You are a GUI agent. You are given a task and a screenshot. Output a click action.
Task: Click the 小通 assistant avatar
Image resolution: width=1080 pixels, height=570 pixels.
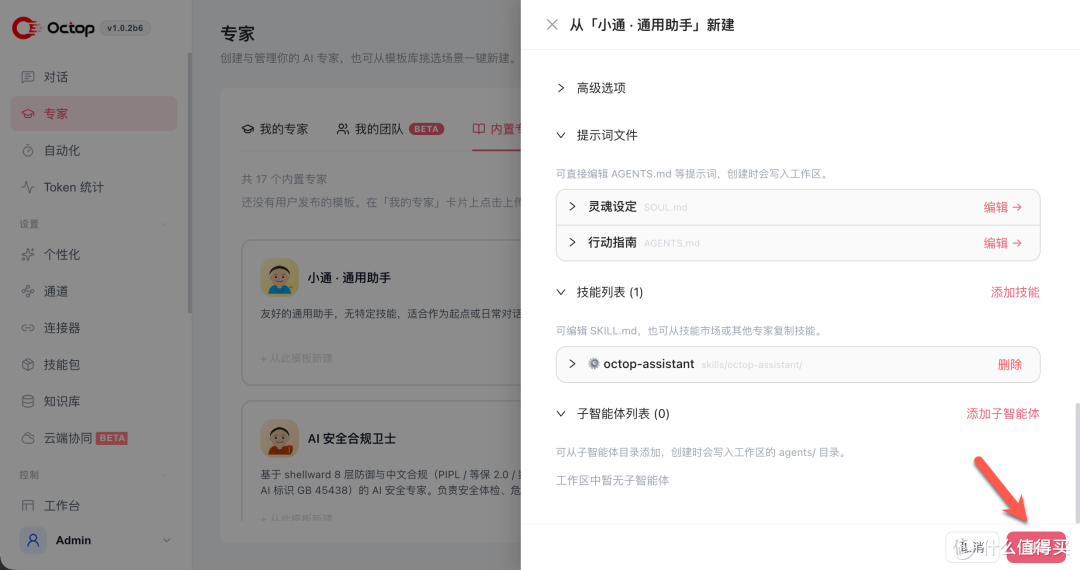click(x=279, y=277)
